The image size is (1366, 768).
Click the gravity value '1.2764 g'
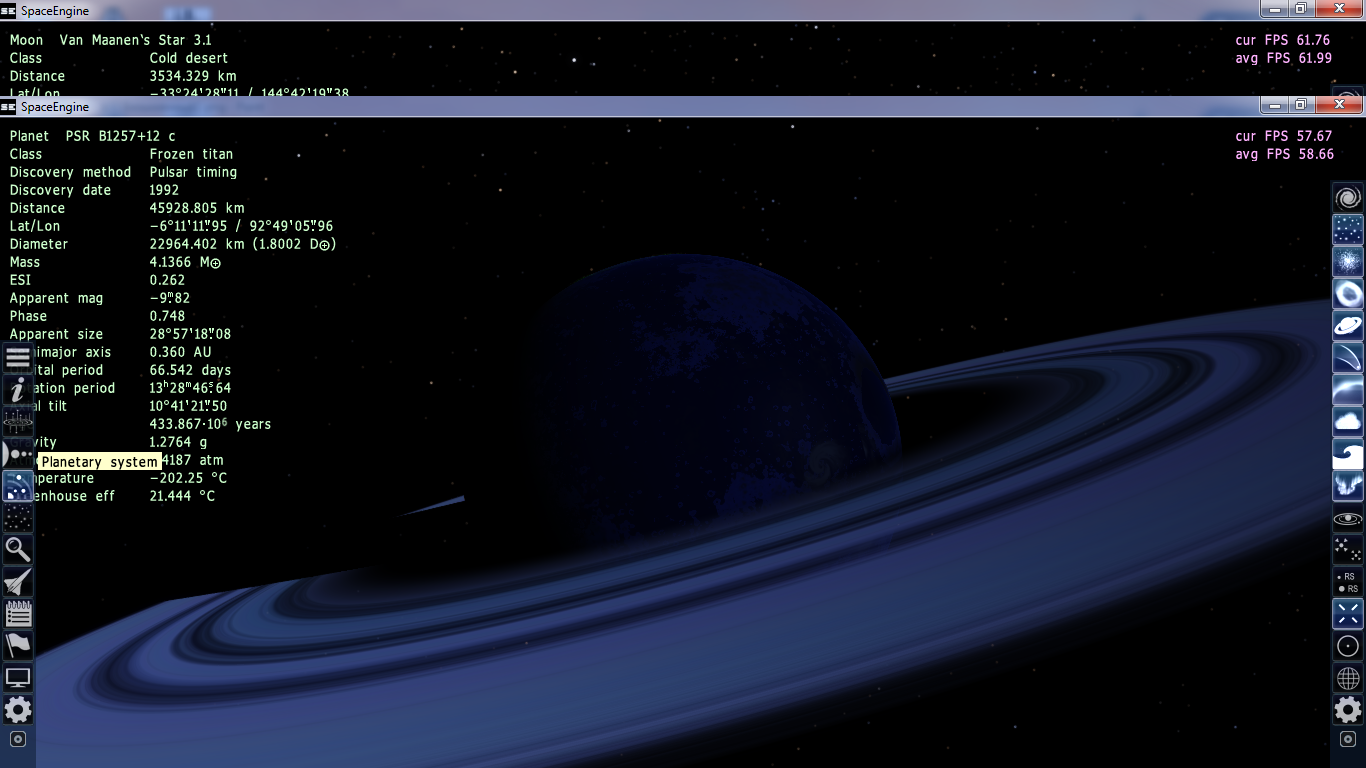tap(178, 442)
